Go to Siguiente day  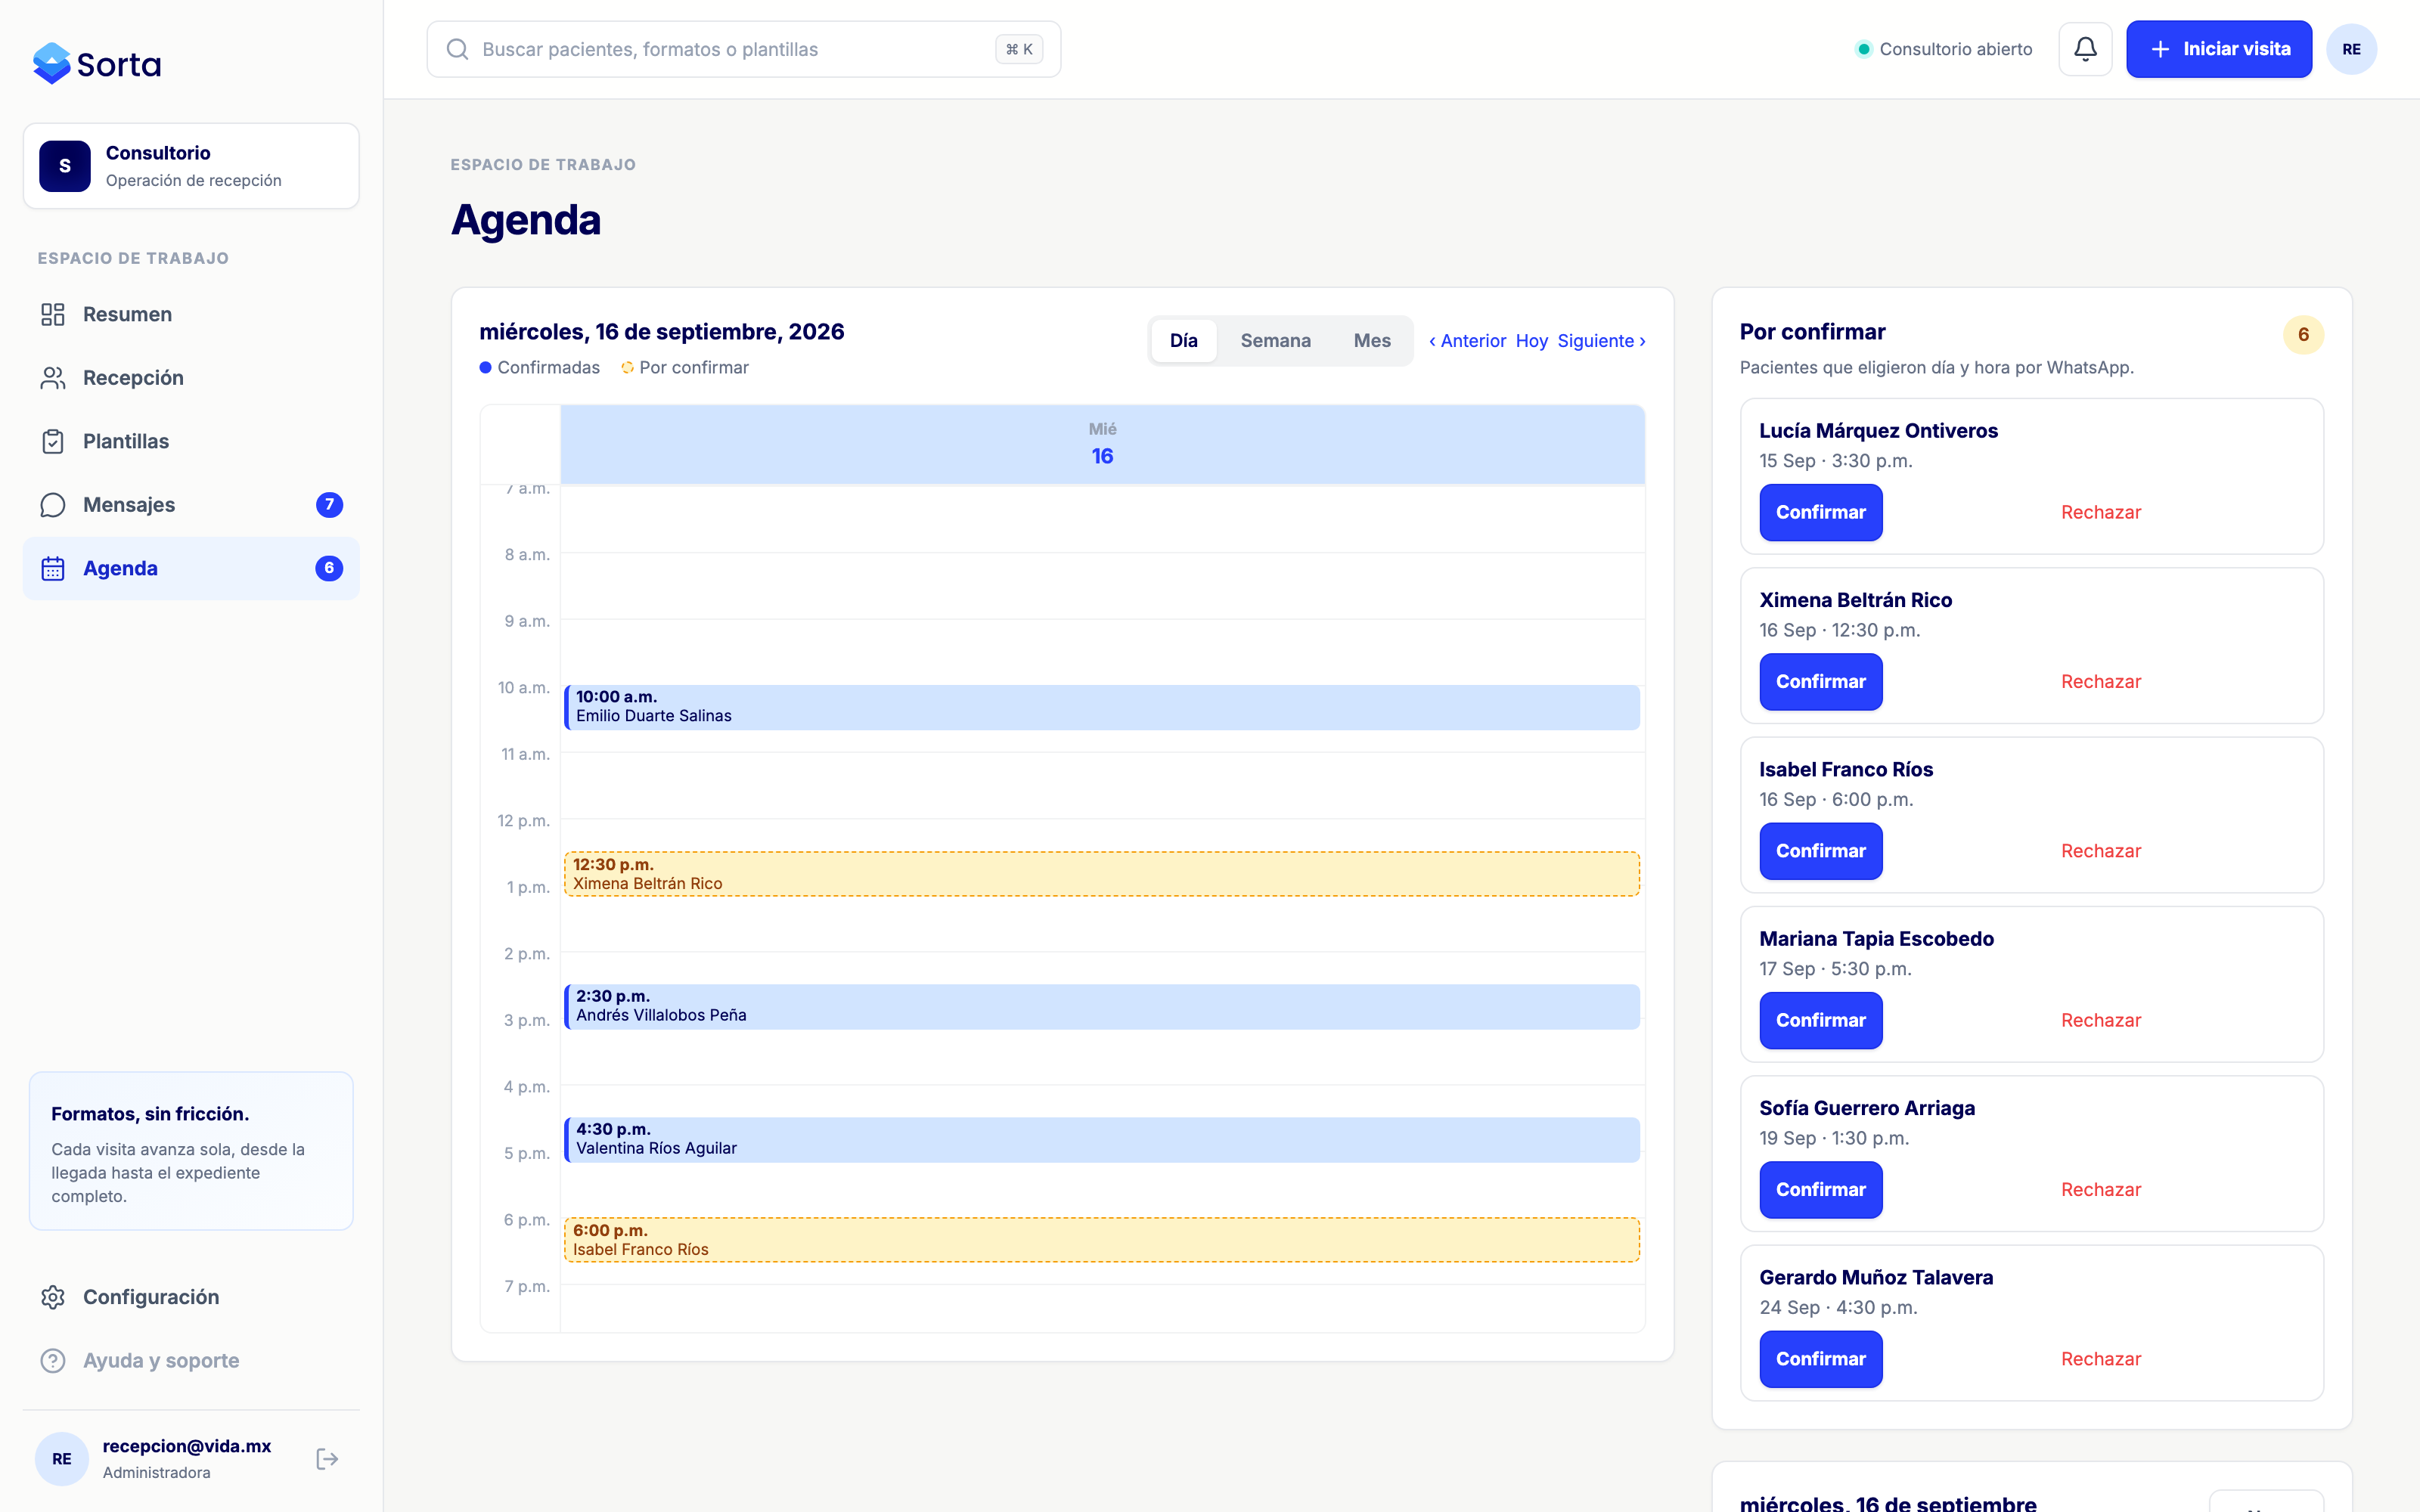click(x=1601, y=341)
